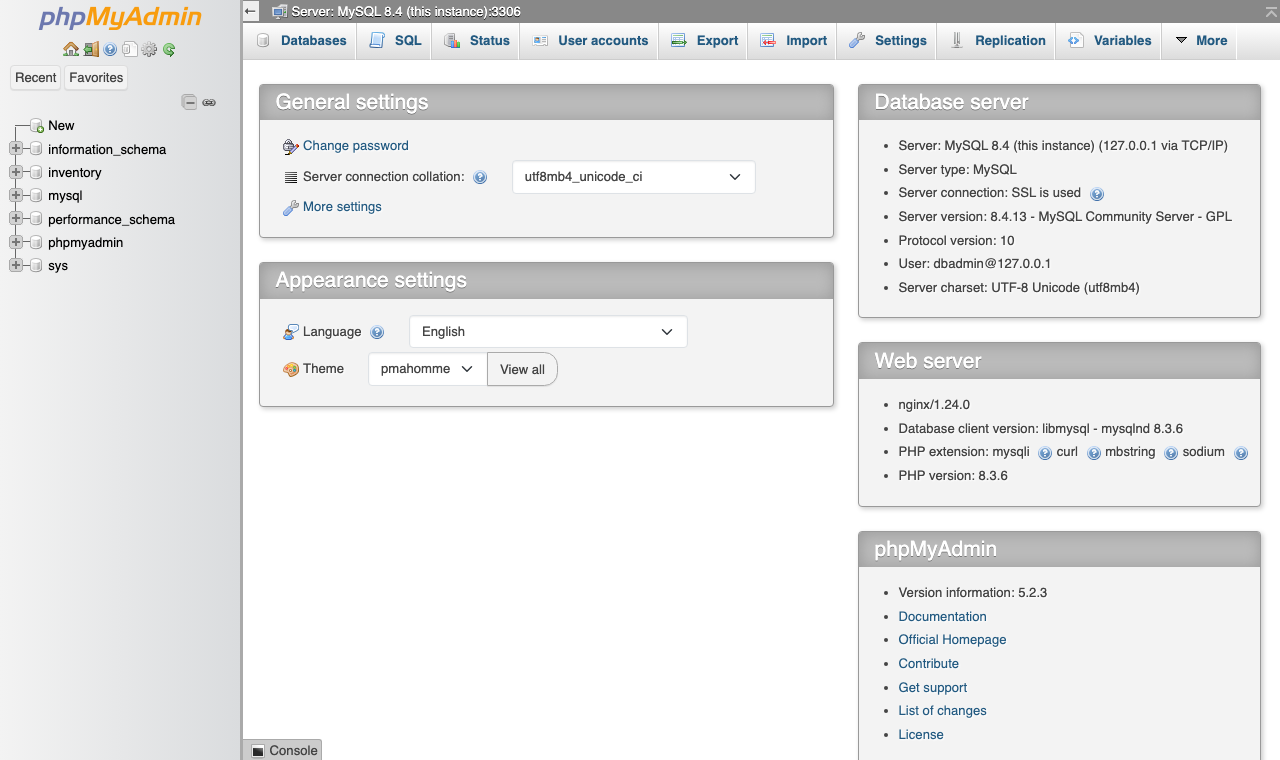Click the phpMyAdmin logo
This screenshot has width=1280, height=760.
pos(120,18)
